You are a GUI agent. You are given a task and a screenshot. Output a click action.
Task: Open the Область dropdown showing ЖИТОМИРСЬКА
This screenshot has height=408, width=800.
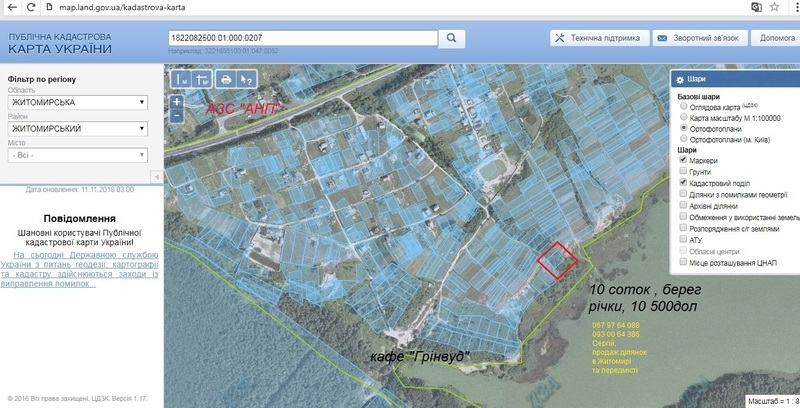77,102
